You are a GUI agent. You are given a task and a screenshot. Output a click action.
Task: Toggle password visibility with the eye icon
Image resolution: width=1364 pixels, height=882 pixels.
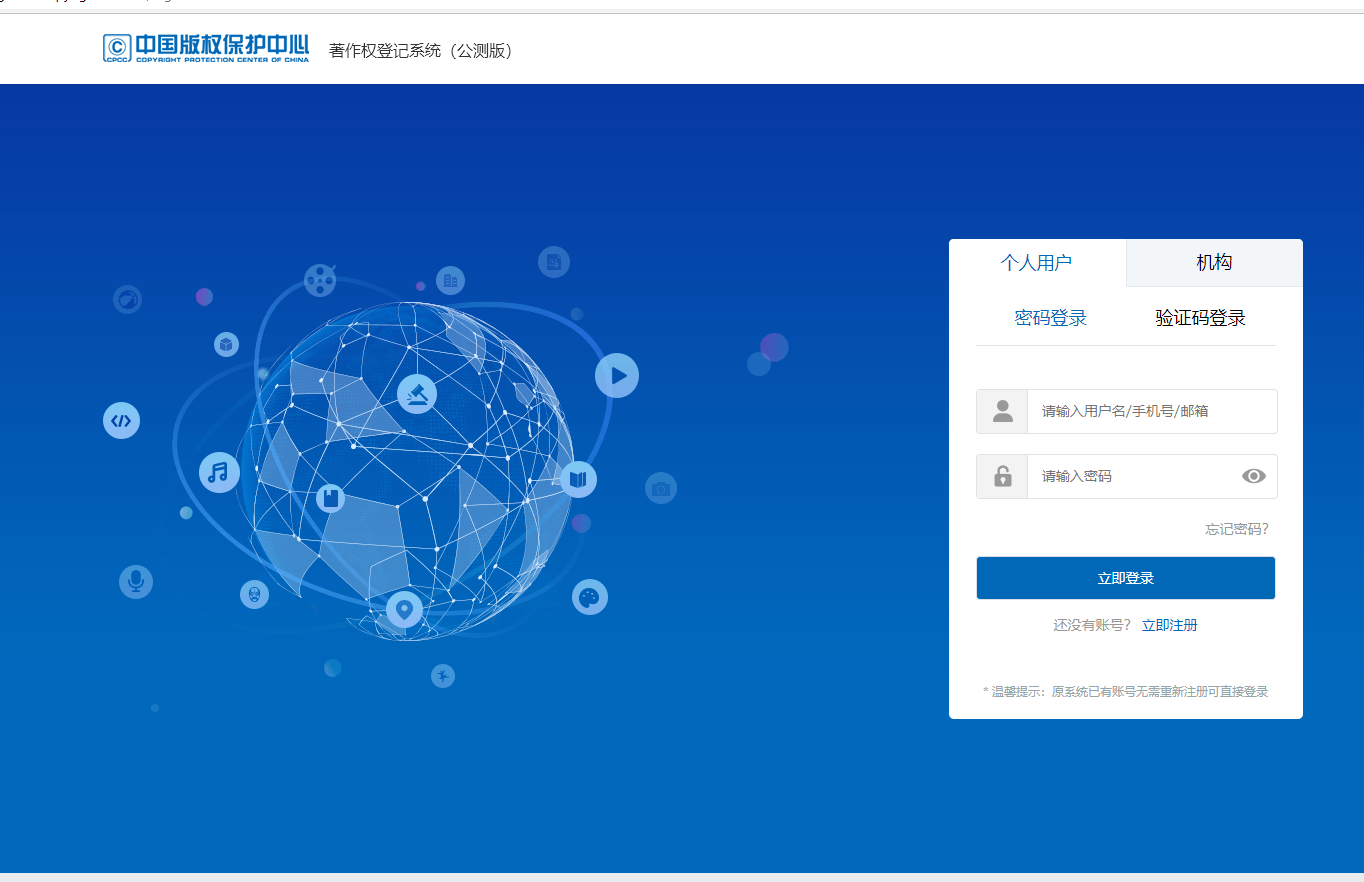pos(1254,476)
